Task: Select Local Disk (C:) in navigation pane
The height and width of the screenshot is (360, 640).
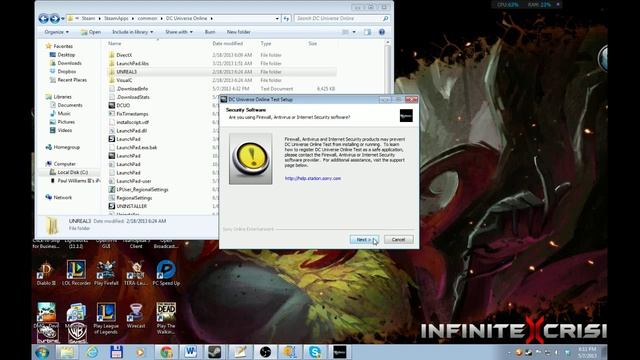Action: pos(72,172)
